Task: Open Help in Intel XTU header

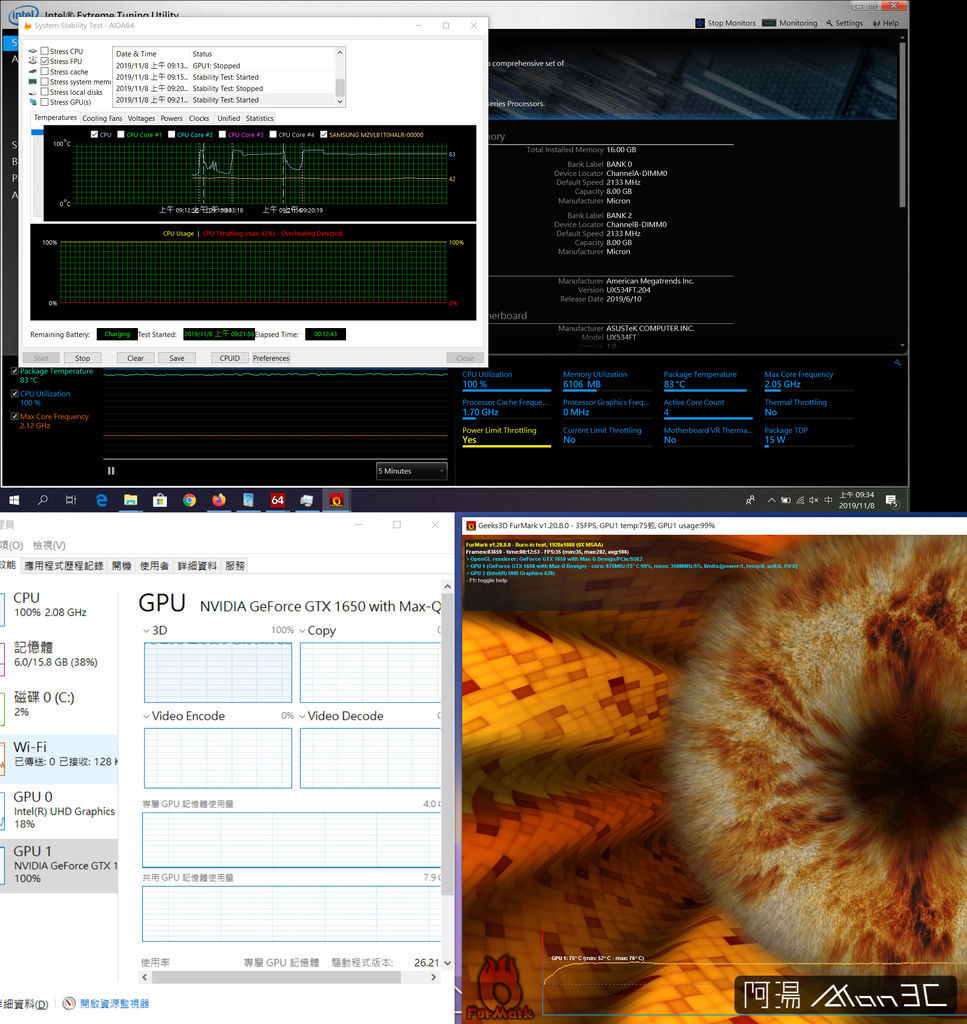Action: 886,23
